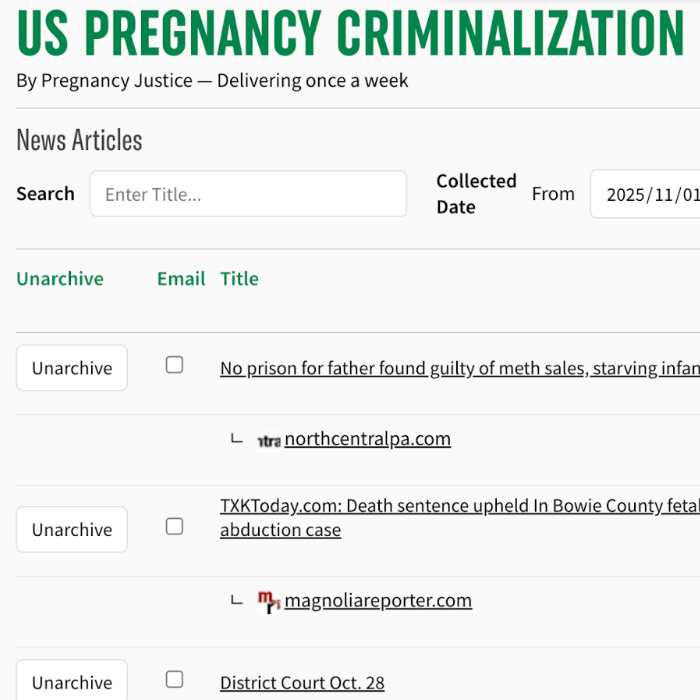Select email checkbox for District Court Oct. 28
The image size is (700, 700).
click(174, 679)
